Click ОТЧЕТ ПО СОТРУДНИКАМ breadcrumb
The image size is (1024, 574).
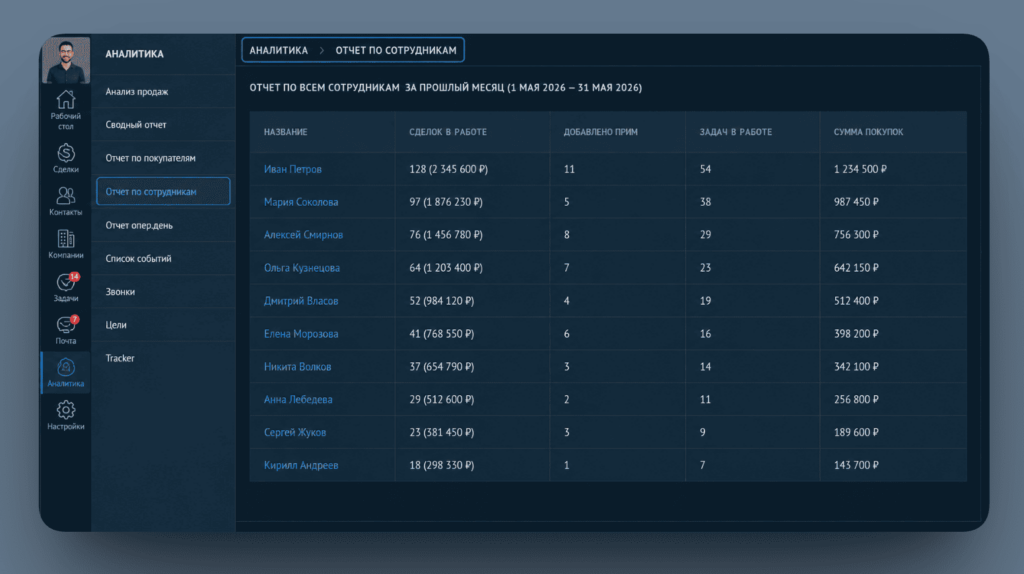tap(396, 50)
